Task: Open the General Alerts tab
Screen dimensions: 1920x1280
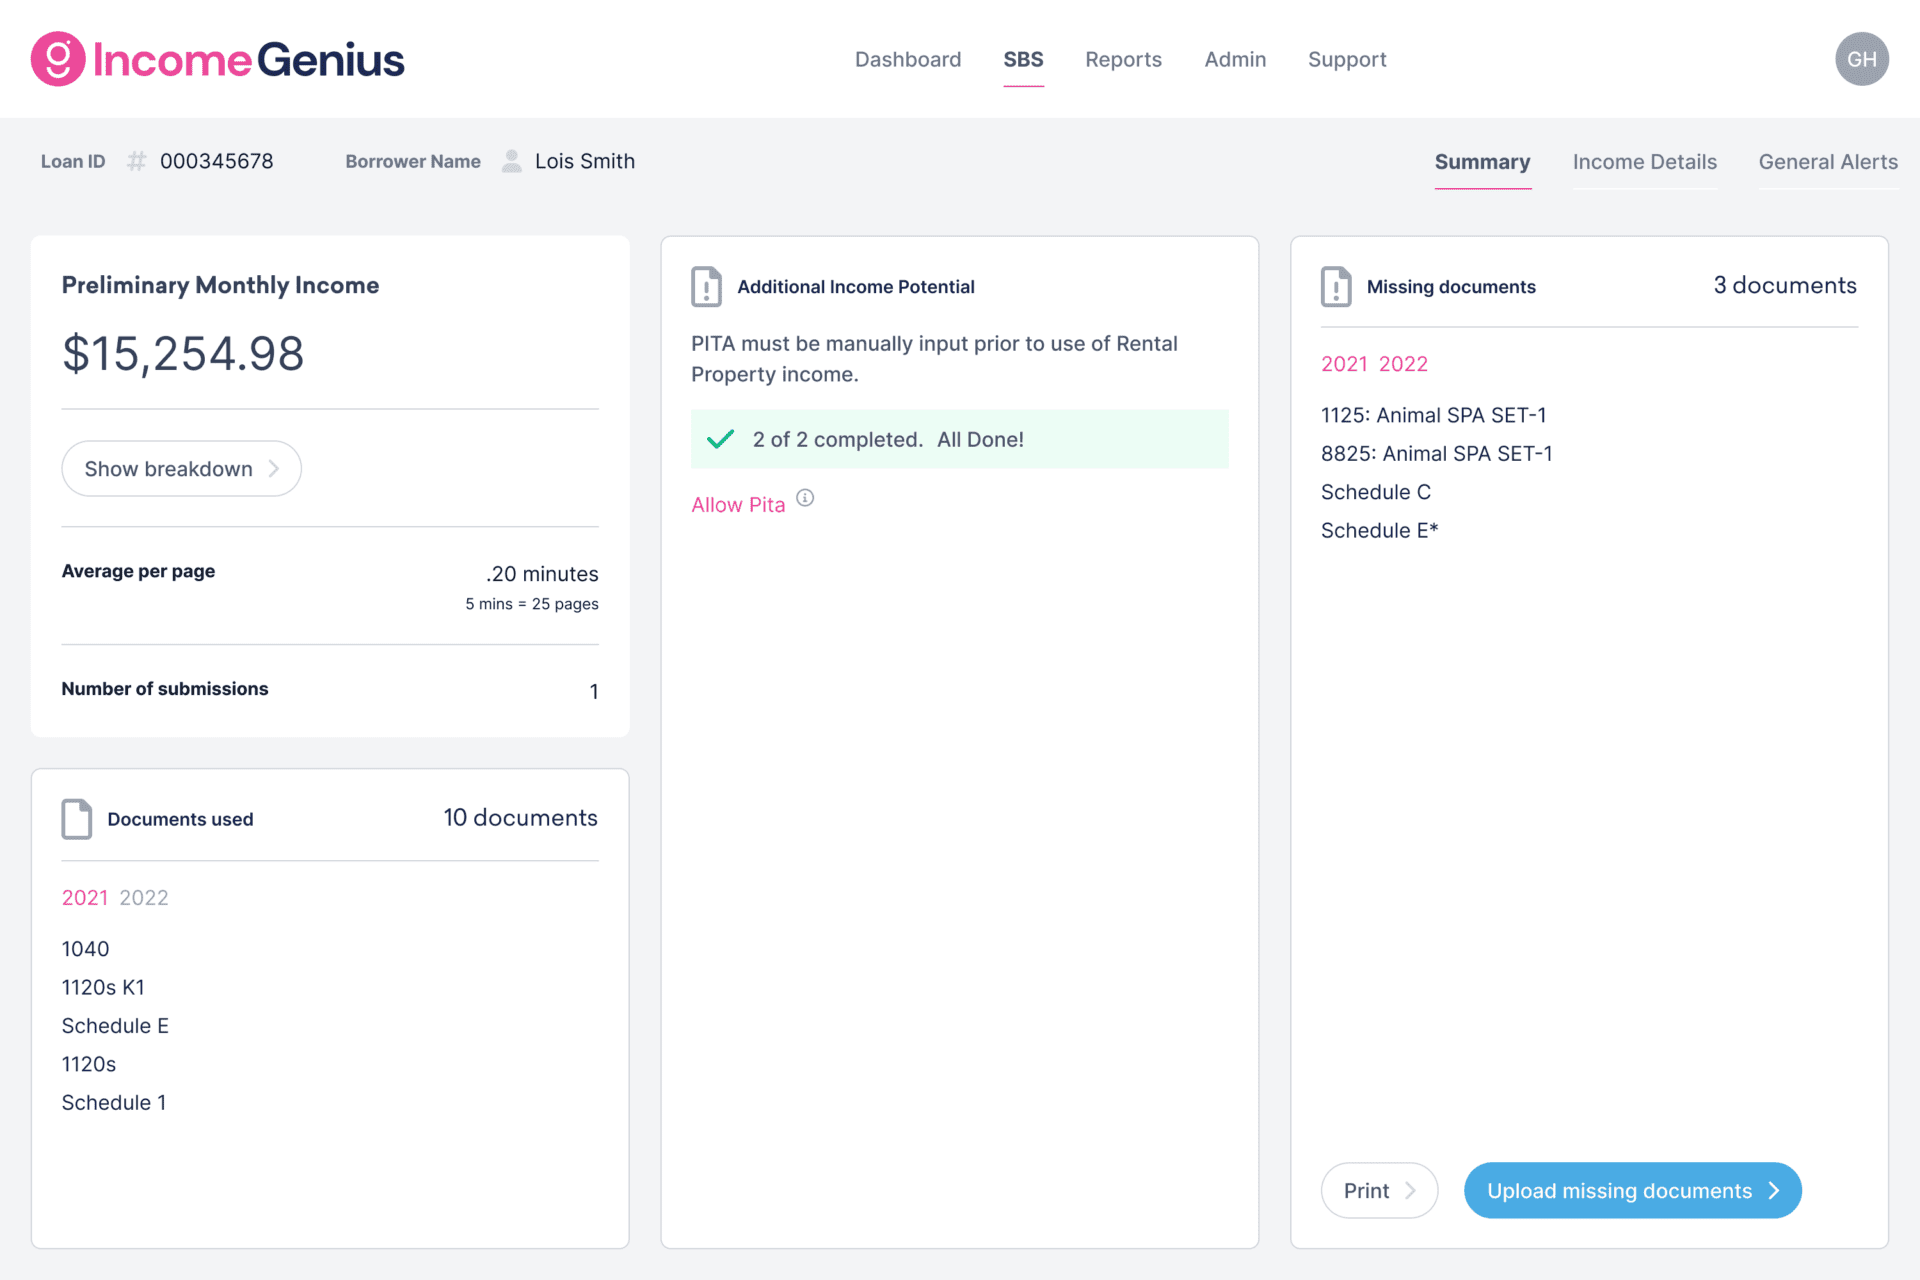Action: click(x=1827, y=162)
